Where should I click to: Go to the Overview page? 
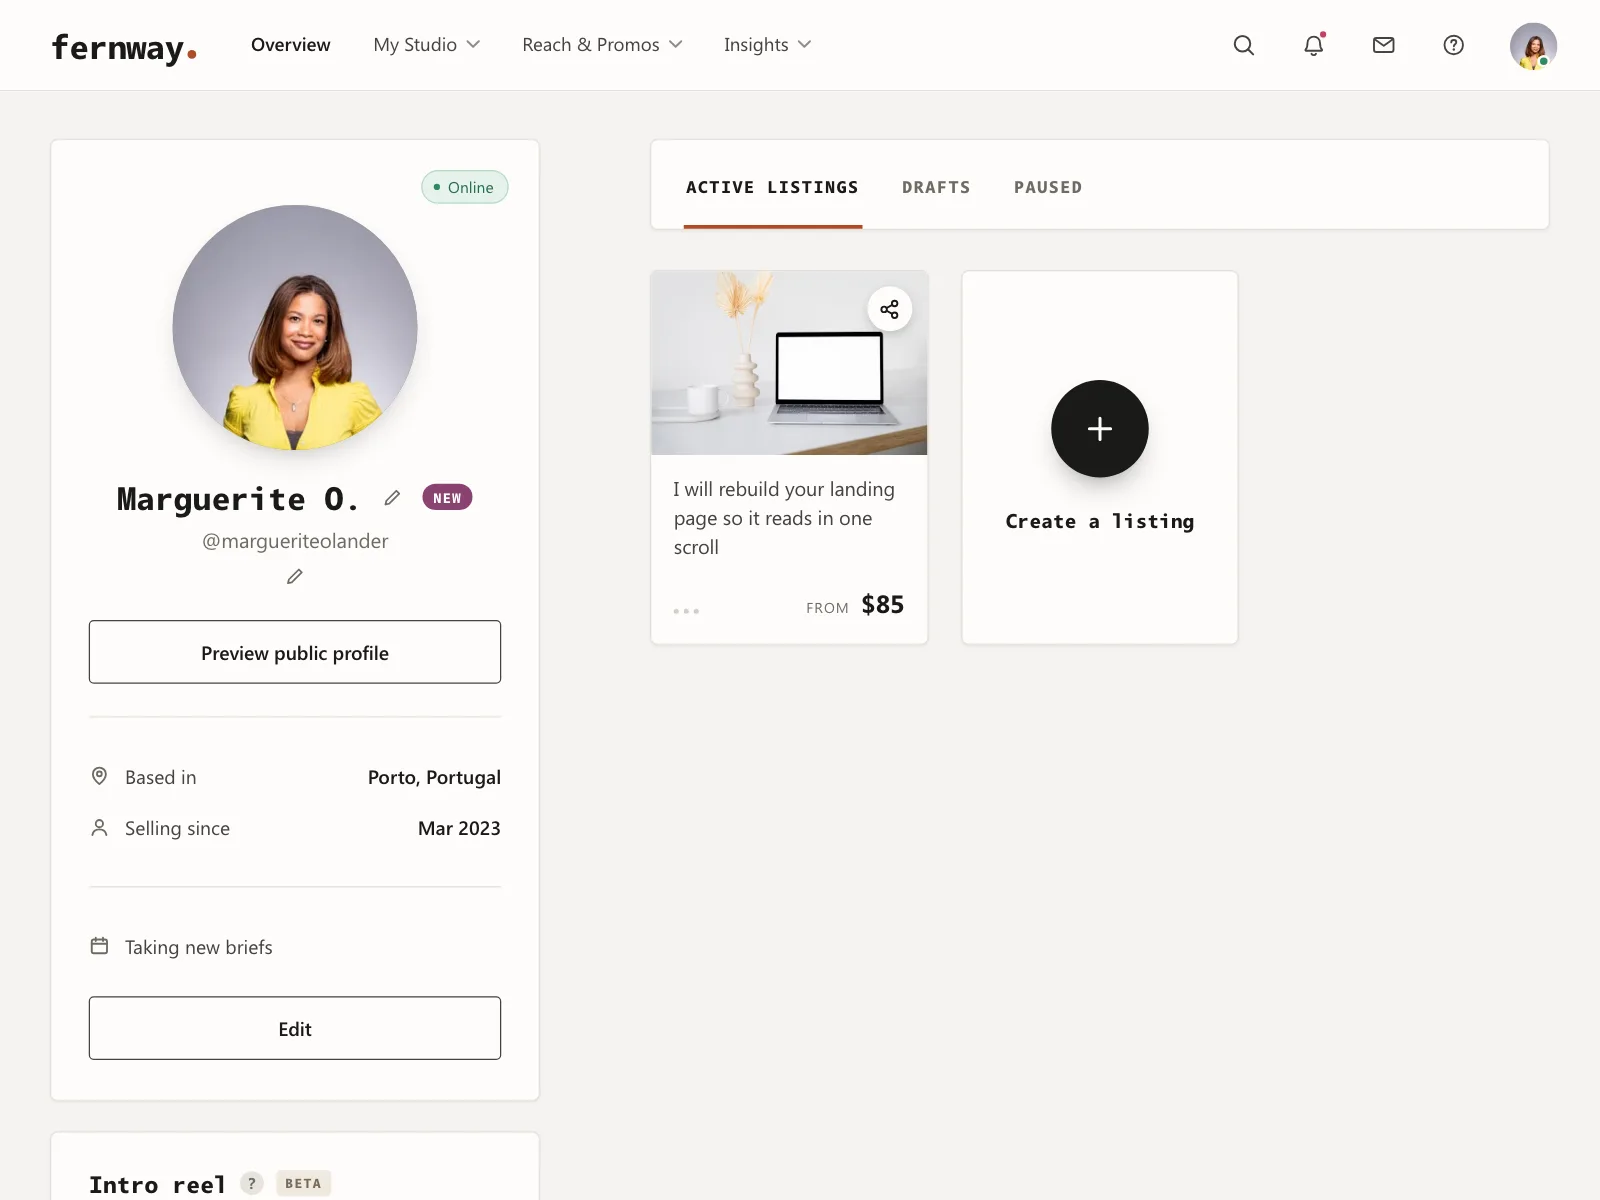[x=290, y=45]
